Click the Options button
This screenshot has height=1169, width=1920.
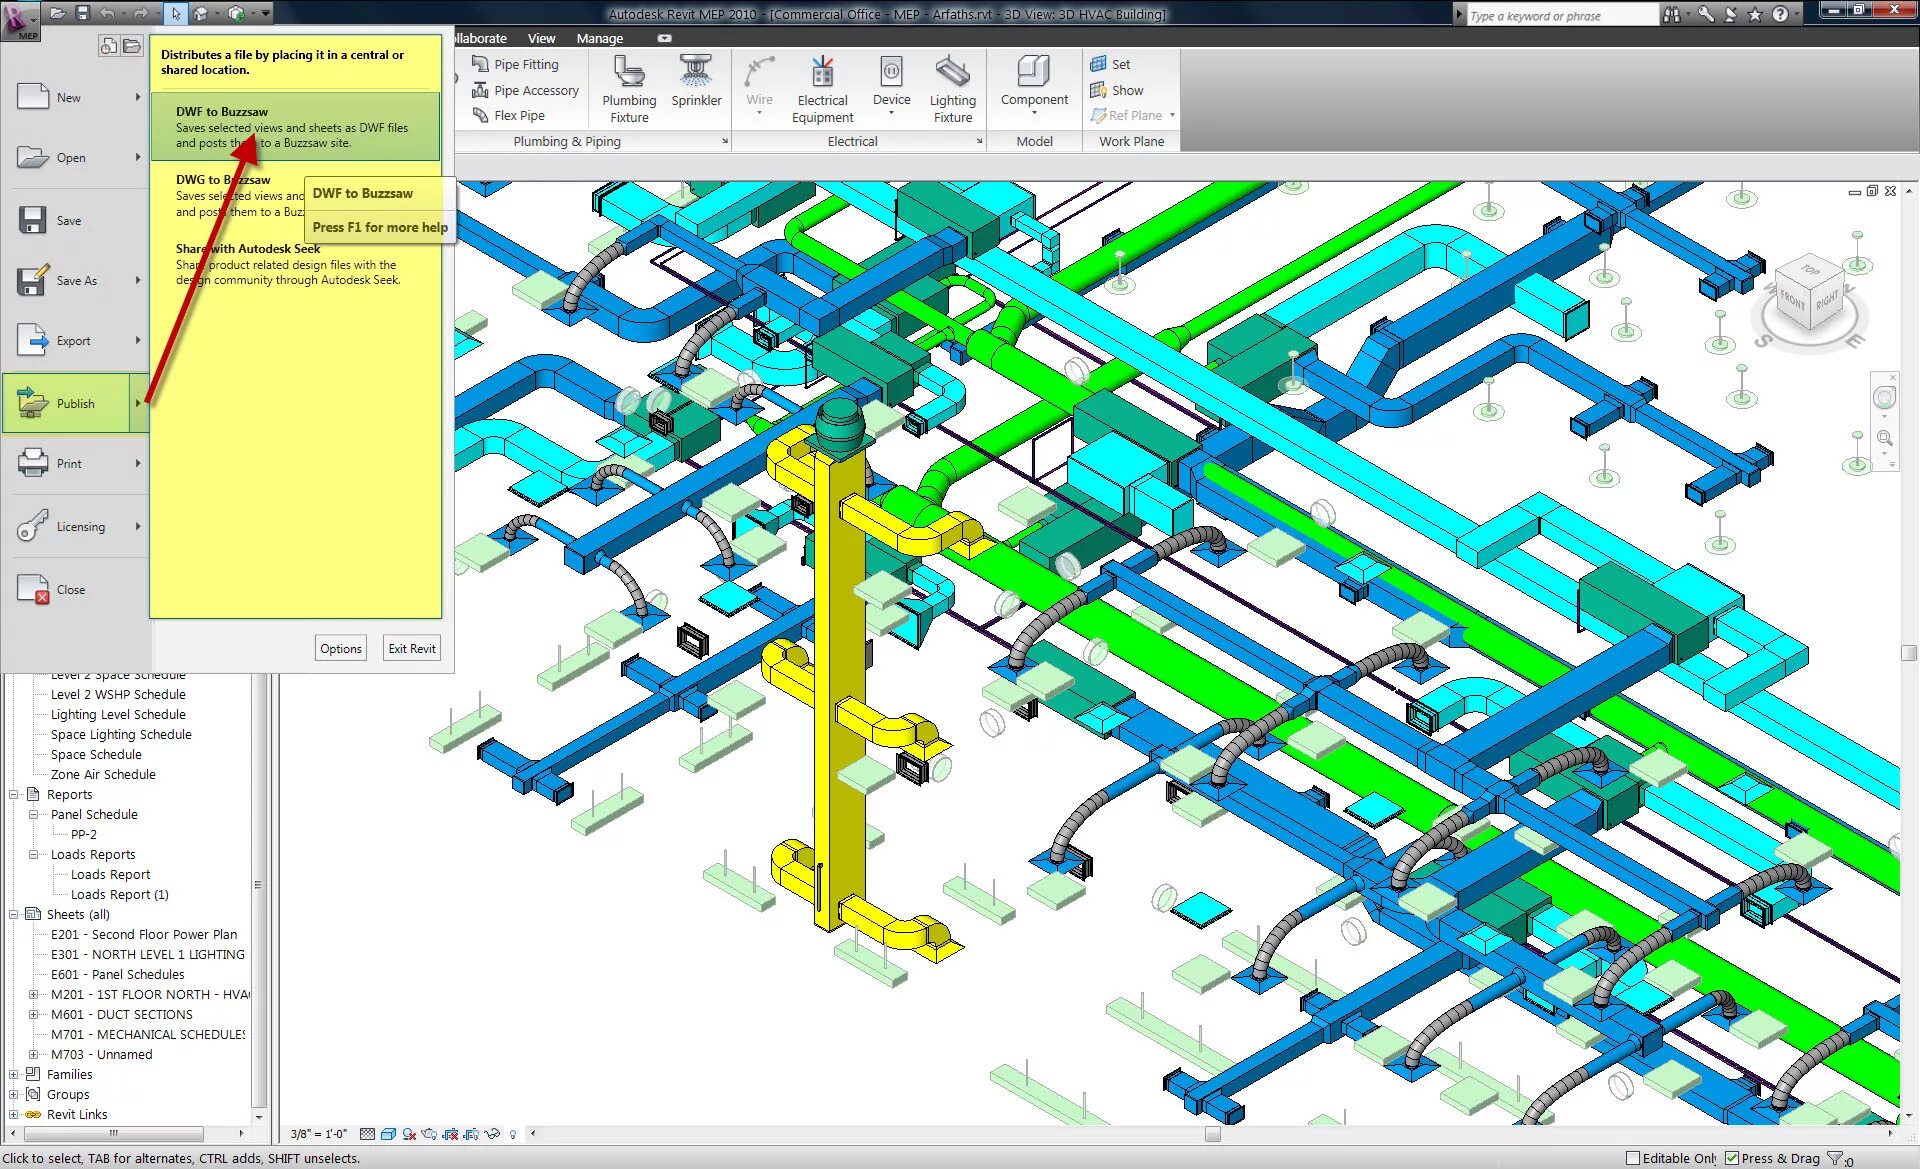click(x=341, y=648)
